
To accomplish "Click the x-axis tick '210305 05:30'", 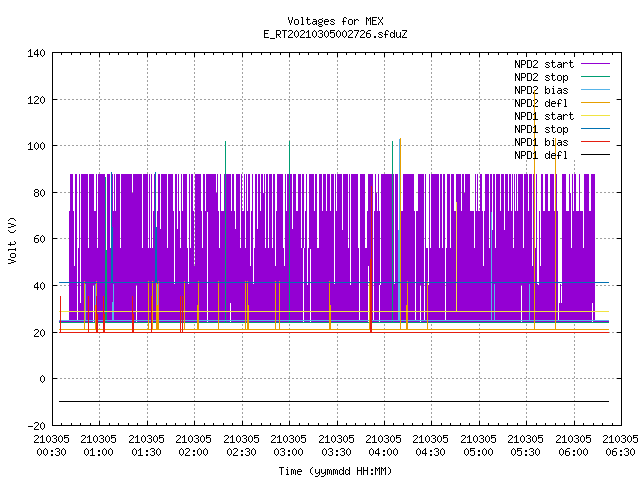I will click(525, 446).
